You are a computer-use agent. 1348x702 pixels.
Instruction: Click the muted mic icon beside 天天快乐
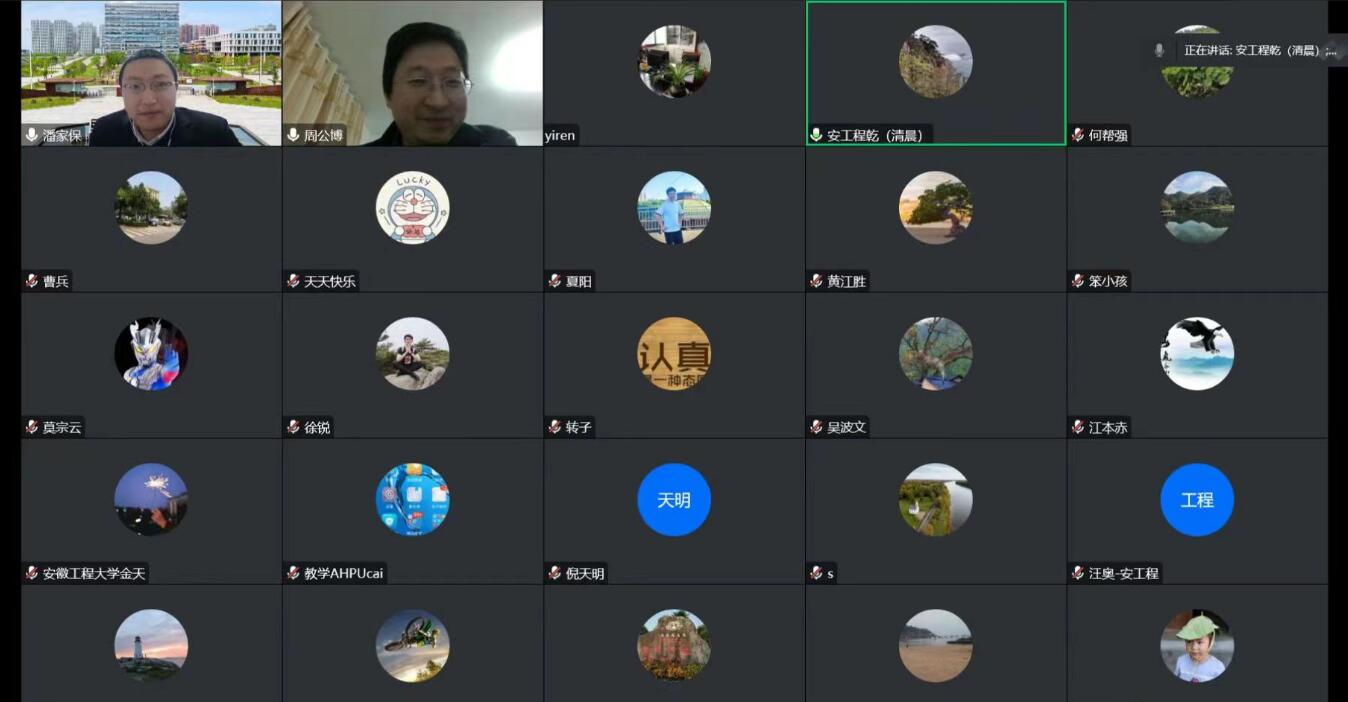click(293, 281)
